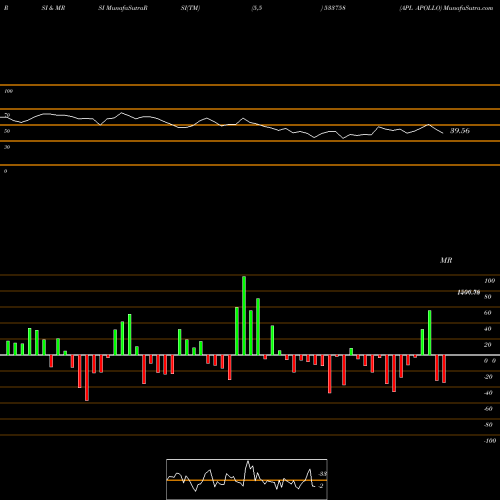The width and height of the screenshot is (500, 500).
Task: Click the tallest green MR bar
Action: point(244,315)
